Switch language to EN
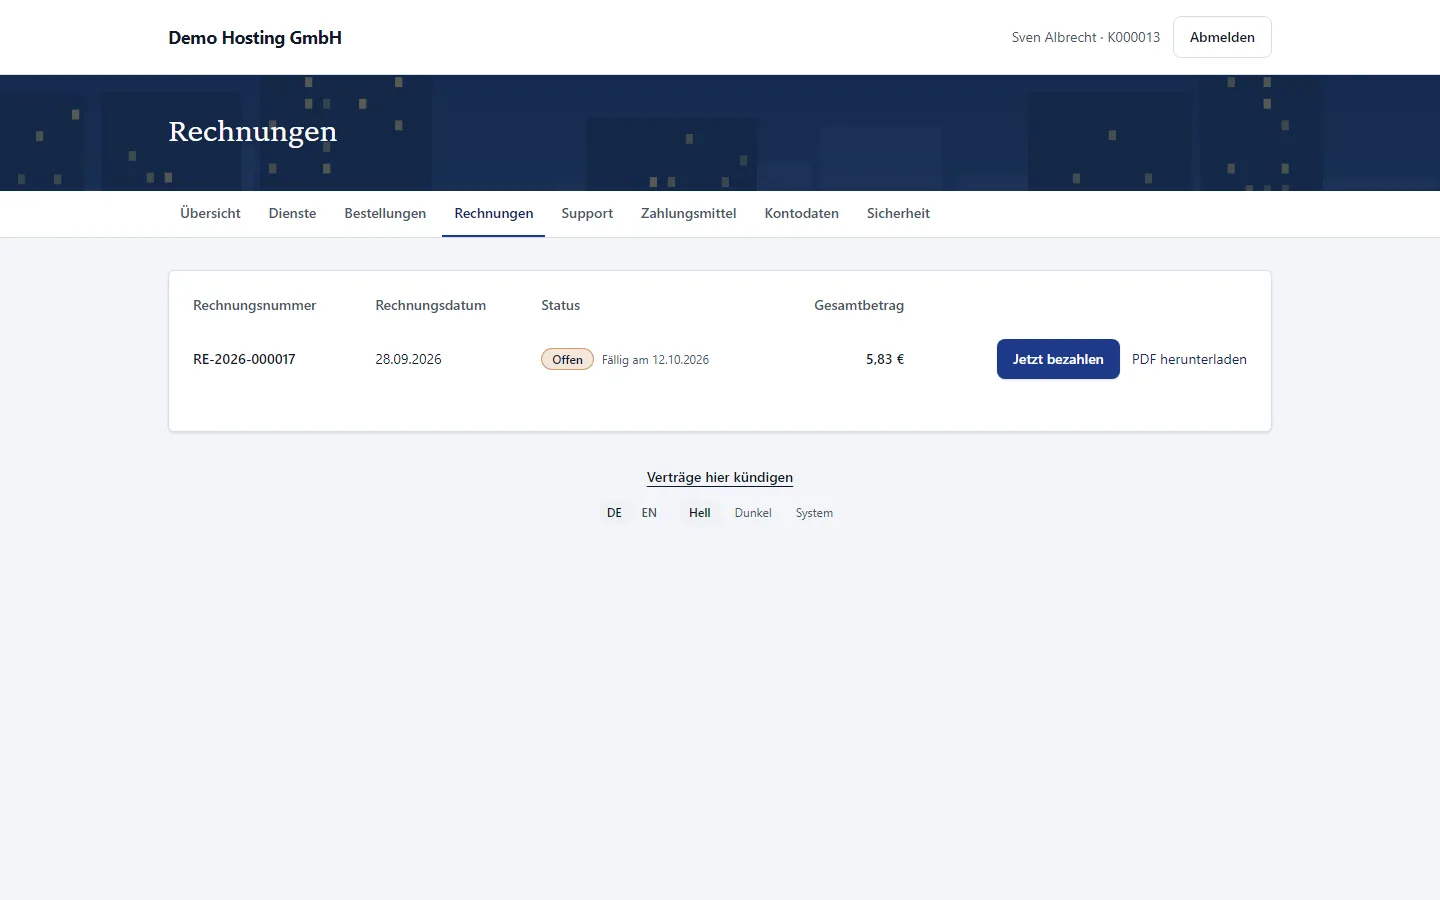 click(x=649, y=513)
